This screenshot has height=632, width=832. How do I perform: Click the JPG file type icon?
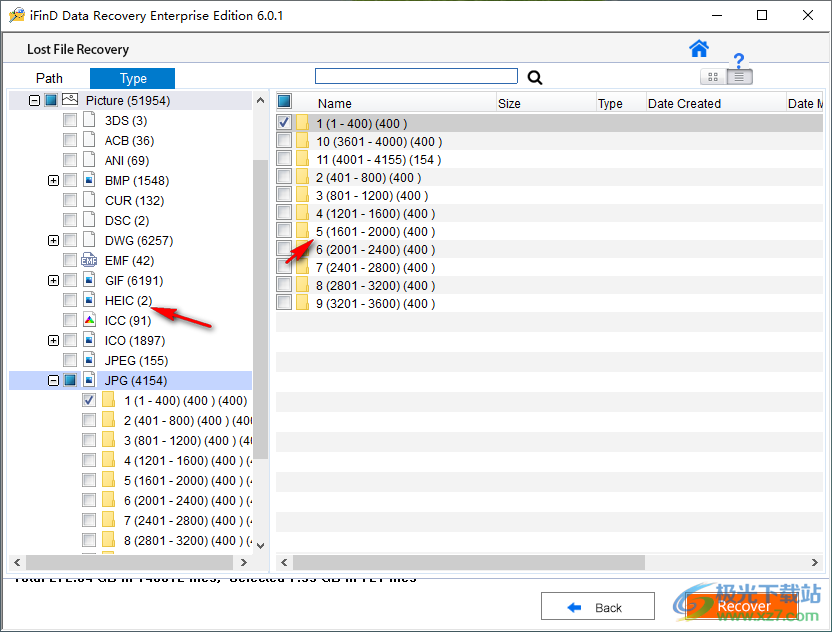89,380
